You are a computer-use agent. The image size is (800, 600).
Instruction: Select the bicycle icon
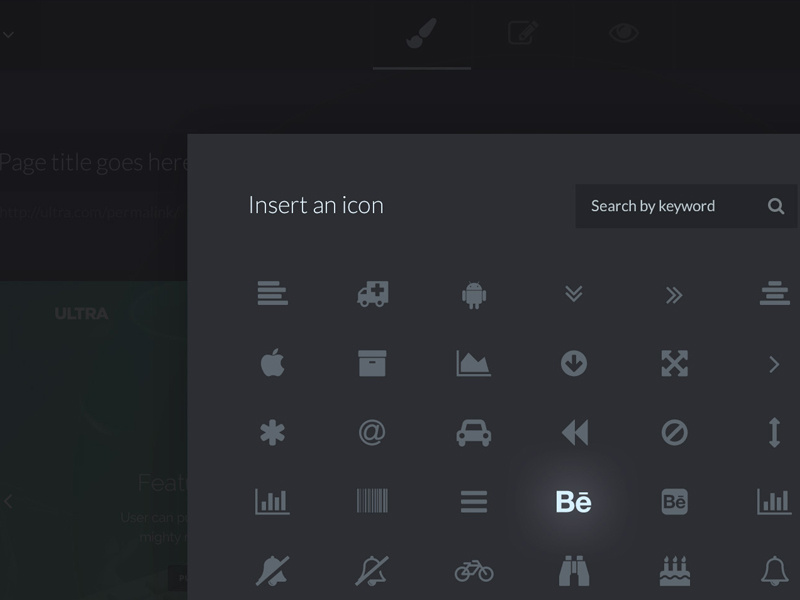(x=473, y=570)
